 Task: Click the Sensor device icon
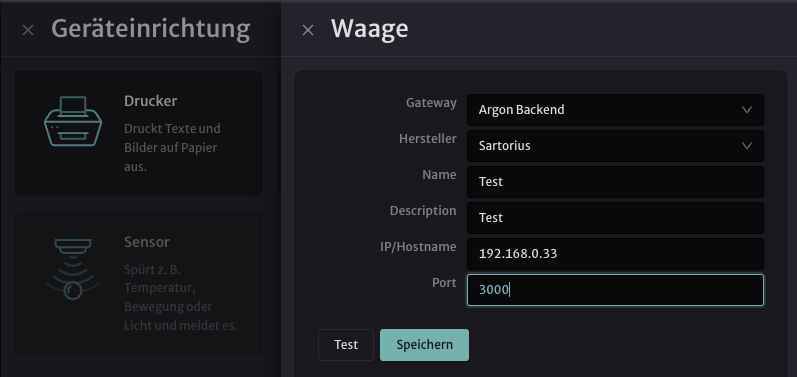[x=73, y=269]
